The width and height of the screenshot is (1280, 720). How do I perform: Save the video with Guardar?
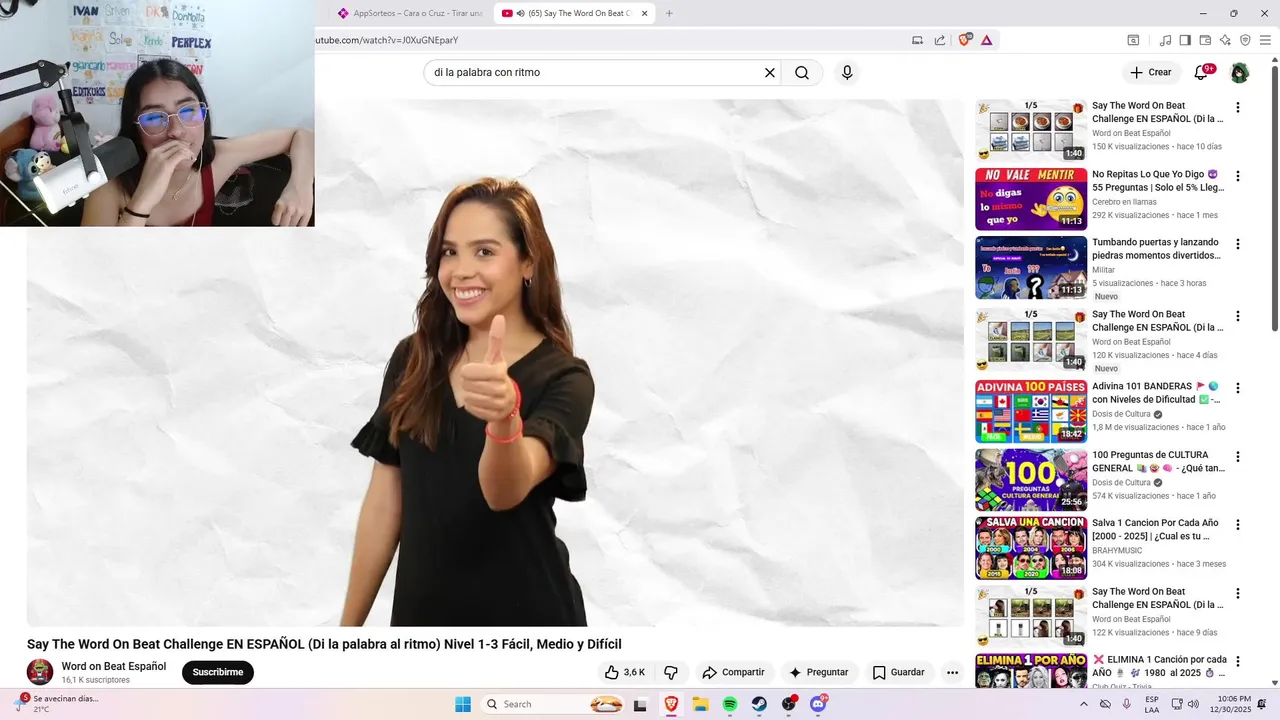pyautogui.click(x=898, y=672)
